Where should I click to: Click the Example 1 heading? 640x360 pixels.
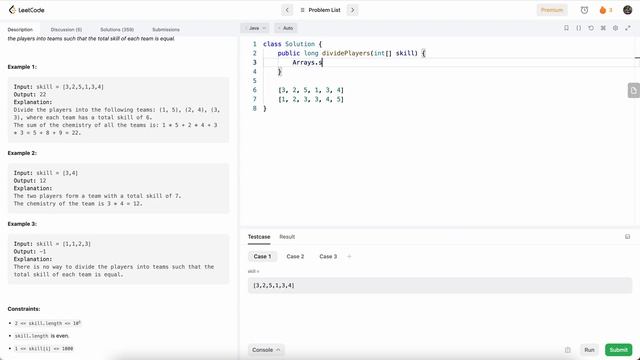coord(22,67)
